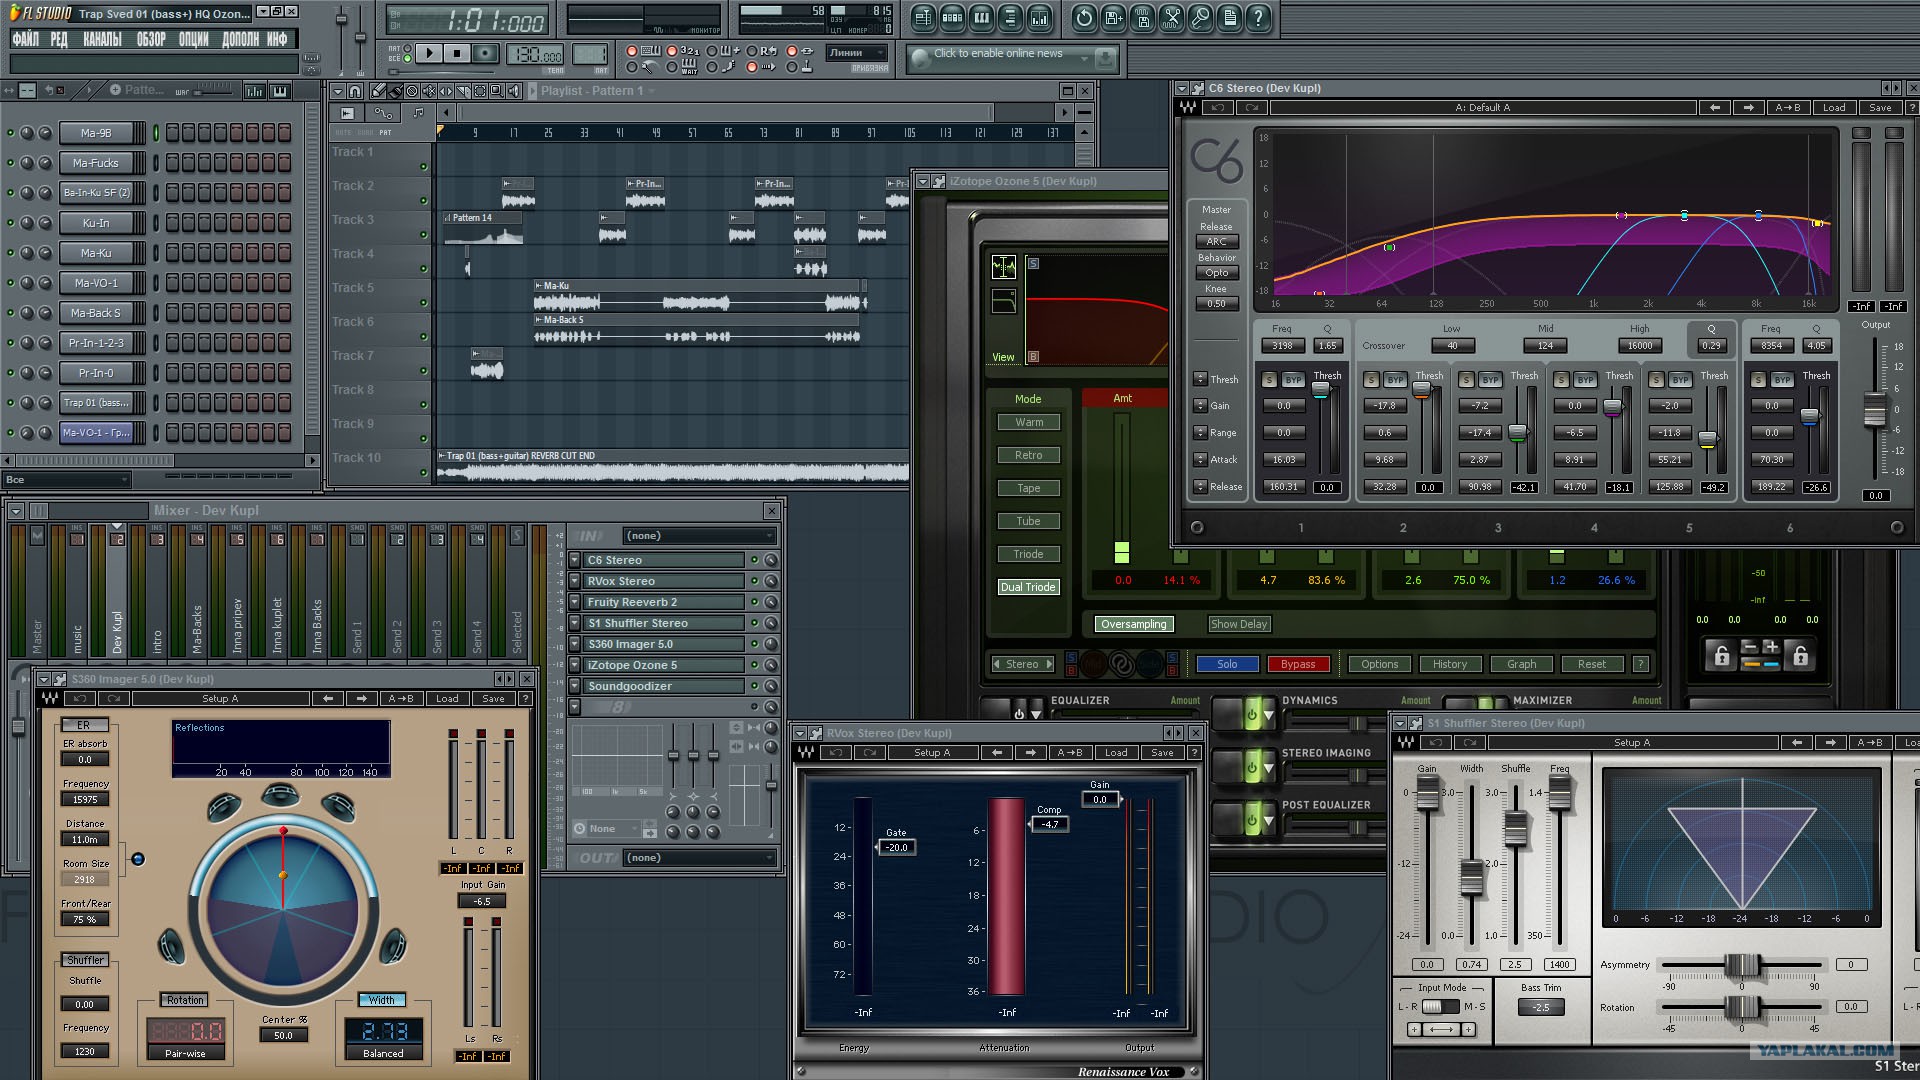Open the S1 Shuffler Stereo slot menu arrow
Viewport: 1920px width, 1080px height.
(x=575, y=623)
